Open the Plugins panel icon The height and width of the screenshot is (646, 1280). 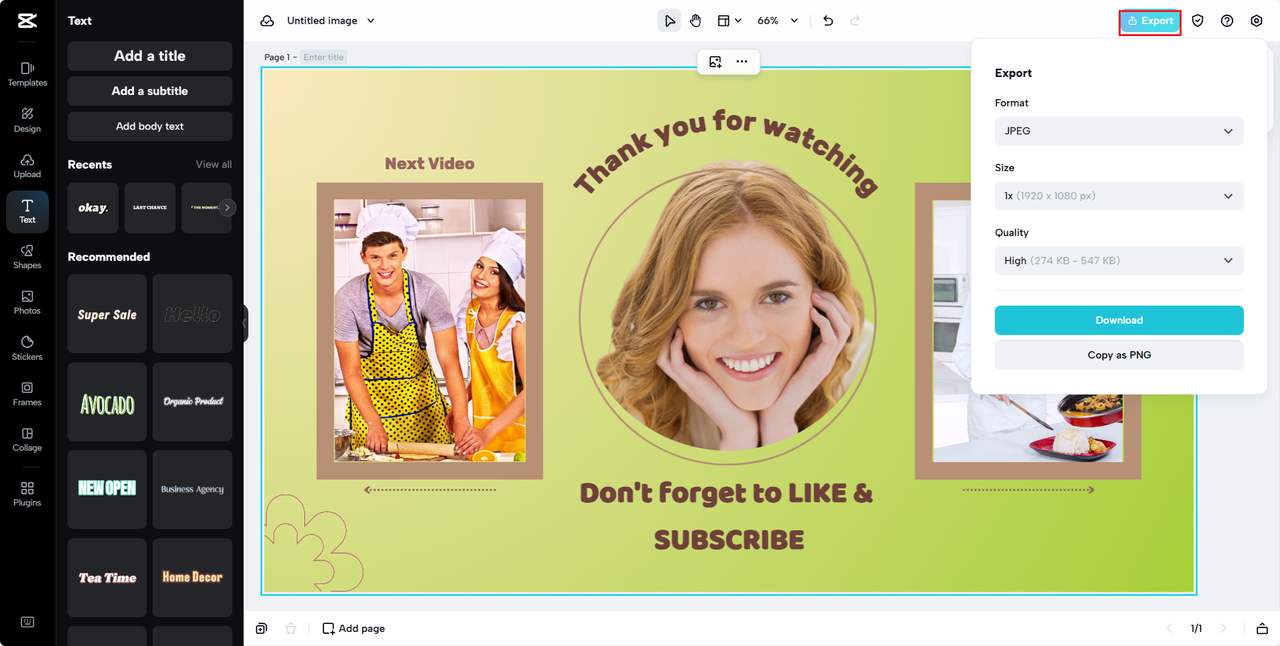pos(27,494)
